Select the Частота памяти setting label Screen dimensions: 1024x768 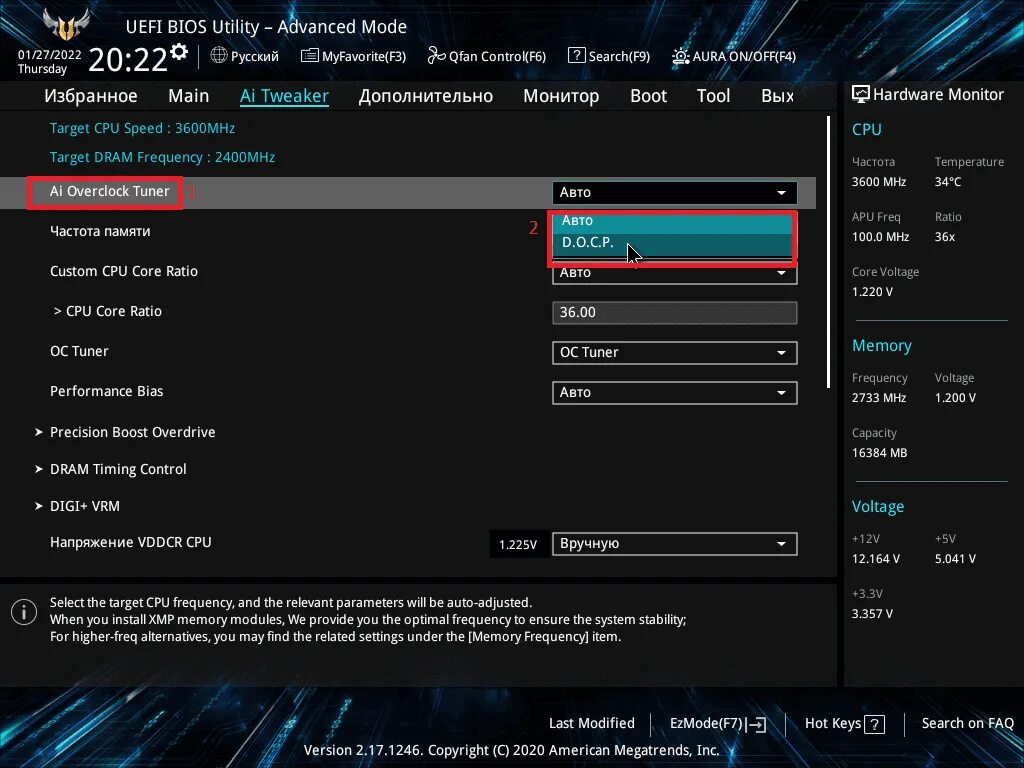click(x=100, y=231)
